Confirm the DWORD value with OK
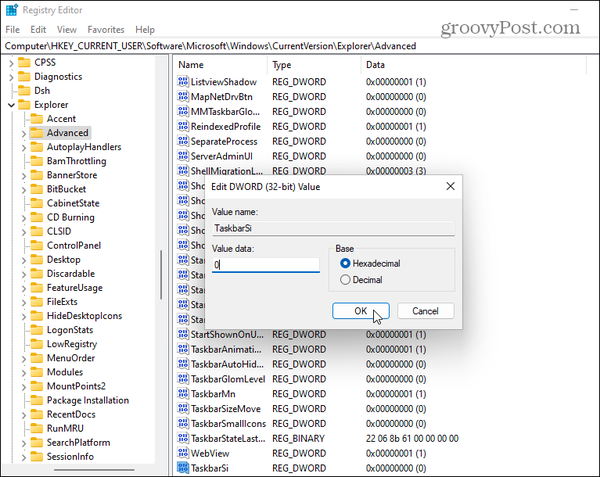Image resolution: width=600 pixels, height=477 pixels. click(361, 311)
